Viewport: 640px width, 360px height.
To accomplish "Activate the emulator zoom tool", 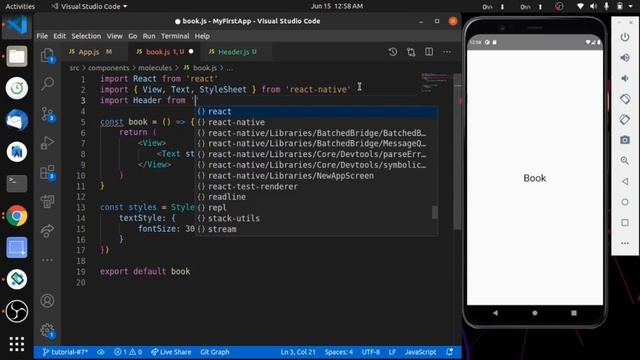I will pyautogui.click(x=625, y=160).
